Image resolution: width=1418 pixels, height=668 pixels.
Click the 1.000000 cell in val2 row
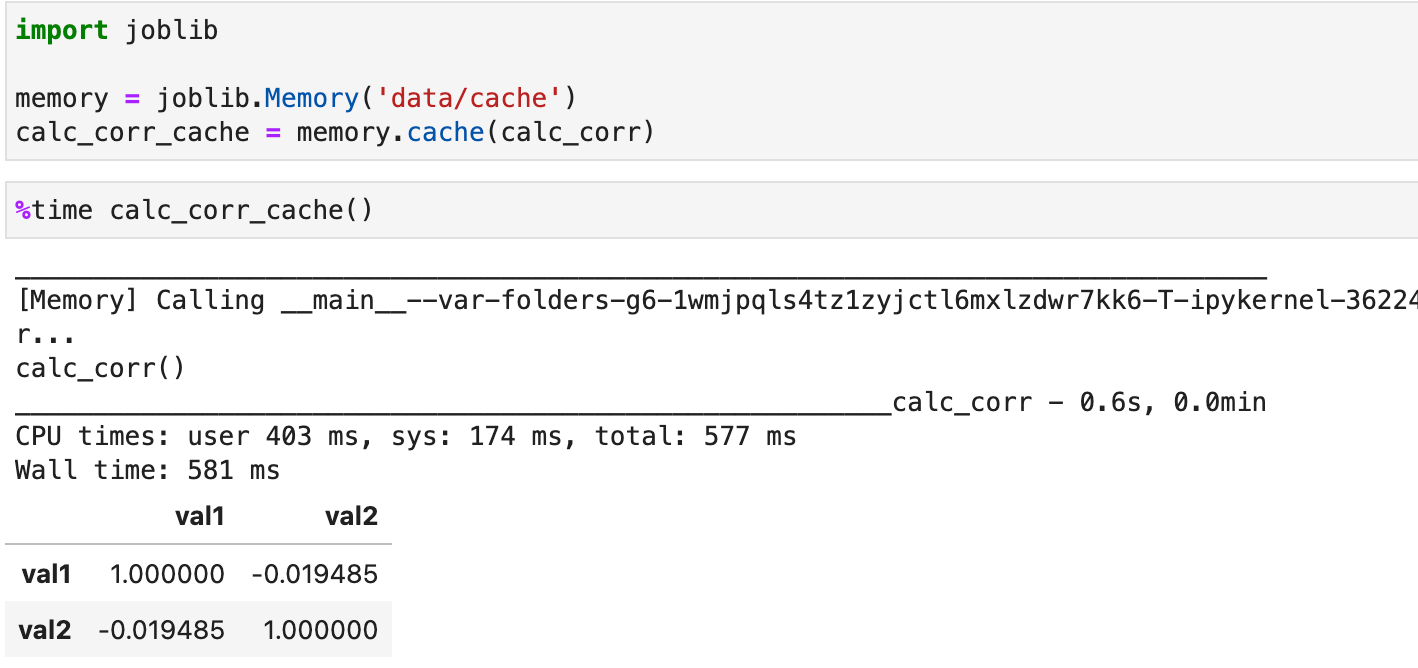(x=322, y=630)
